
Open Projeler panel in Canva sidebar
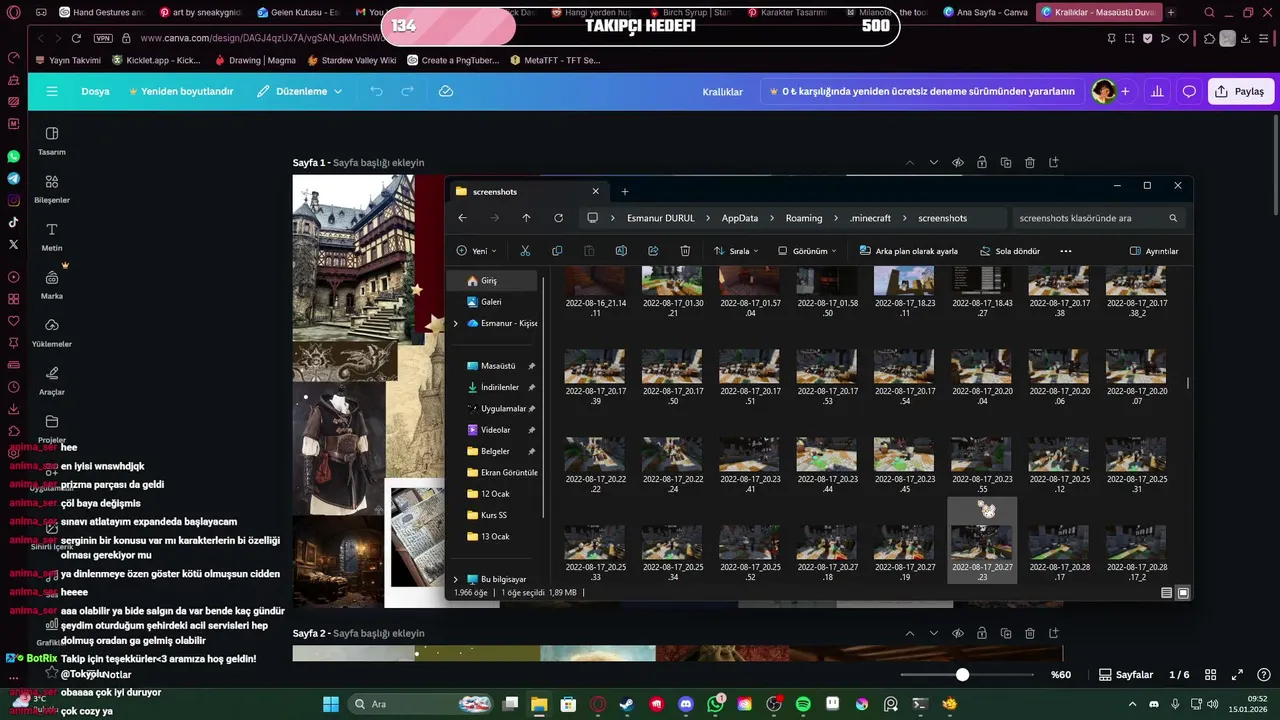click(52, 429)
